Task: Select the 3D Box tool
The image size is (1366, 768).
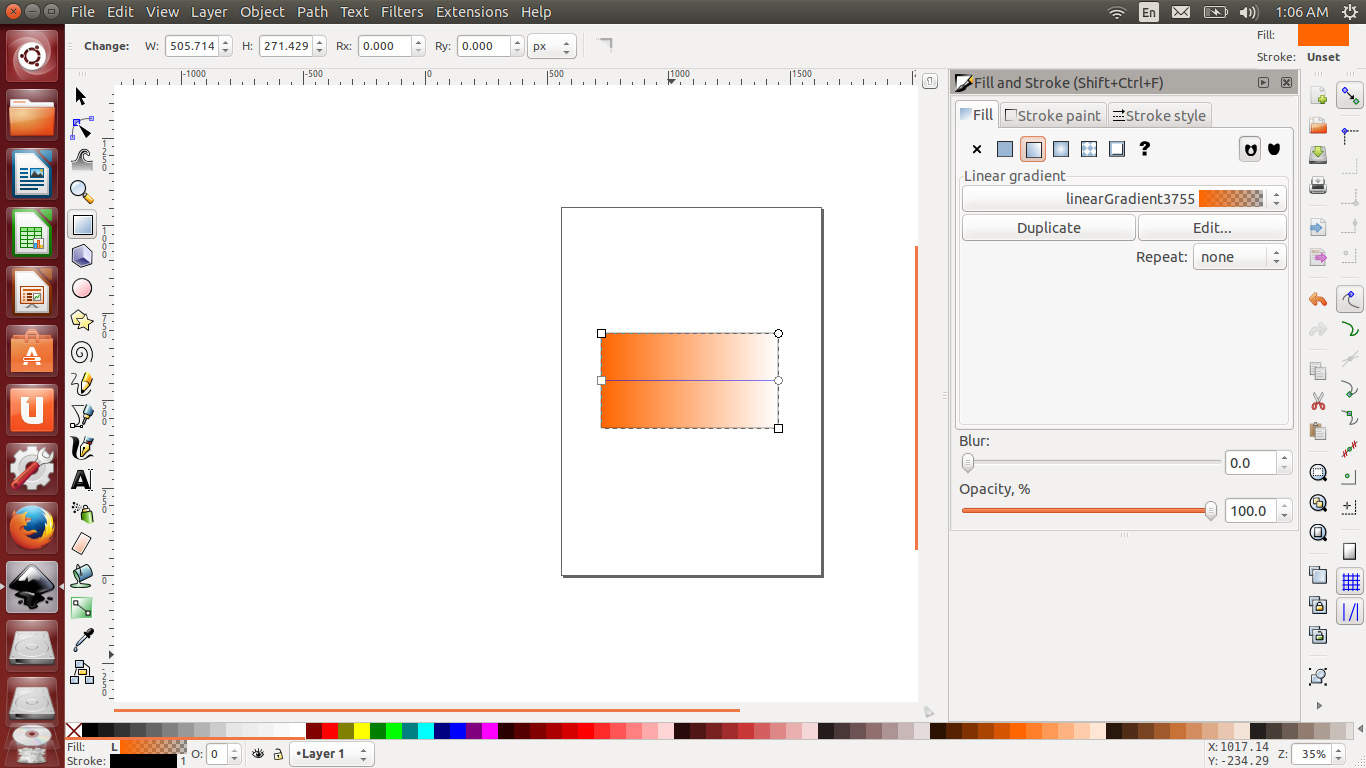Action: pos(82,256)
